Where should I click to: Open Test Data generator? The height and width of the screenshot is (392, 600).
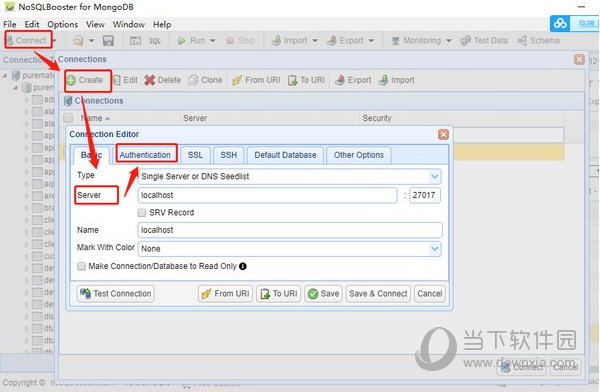point(484,40)
